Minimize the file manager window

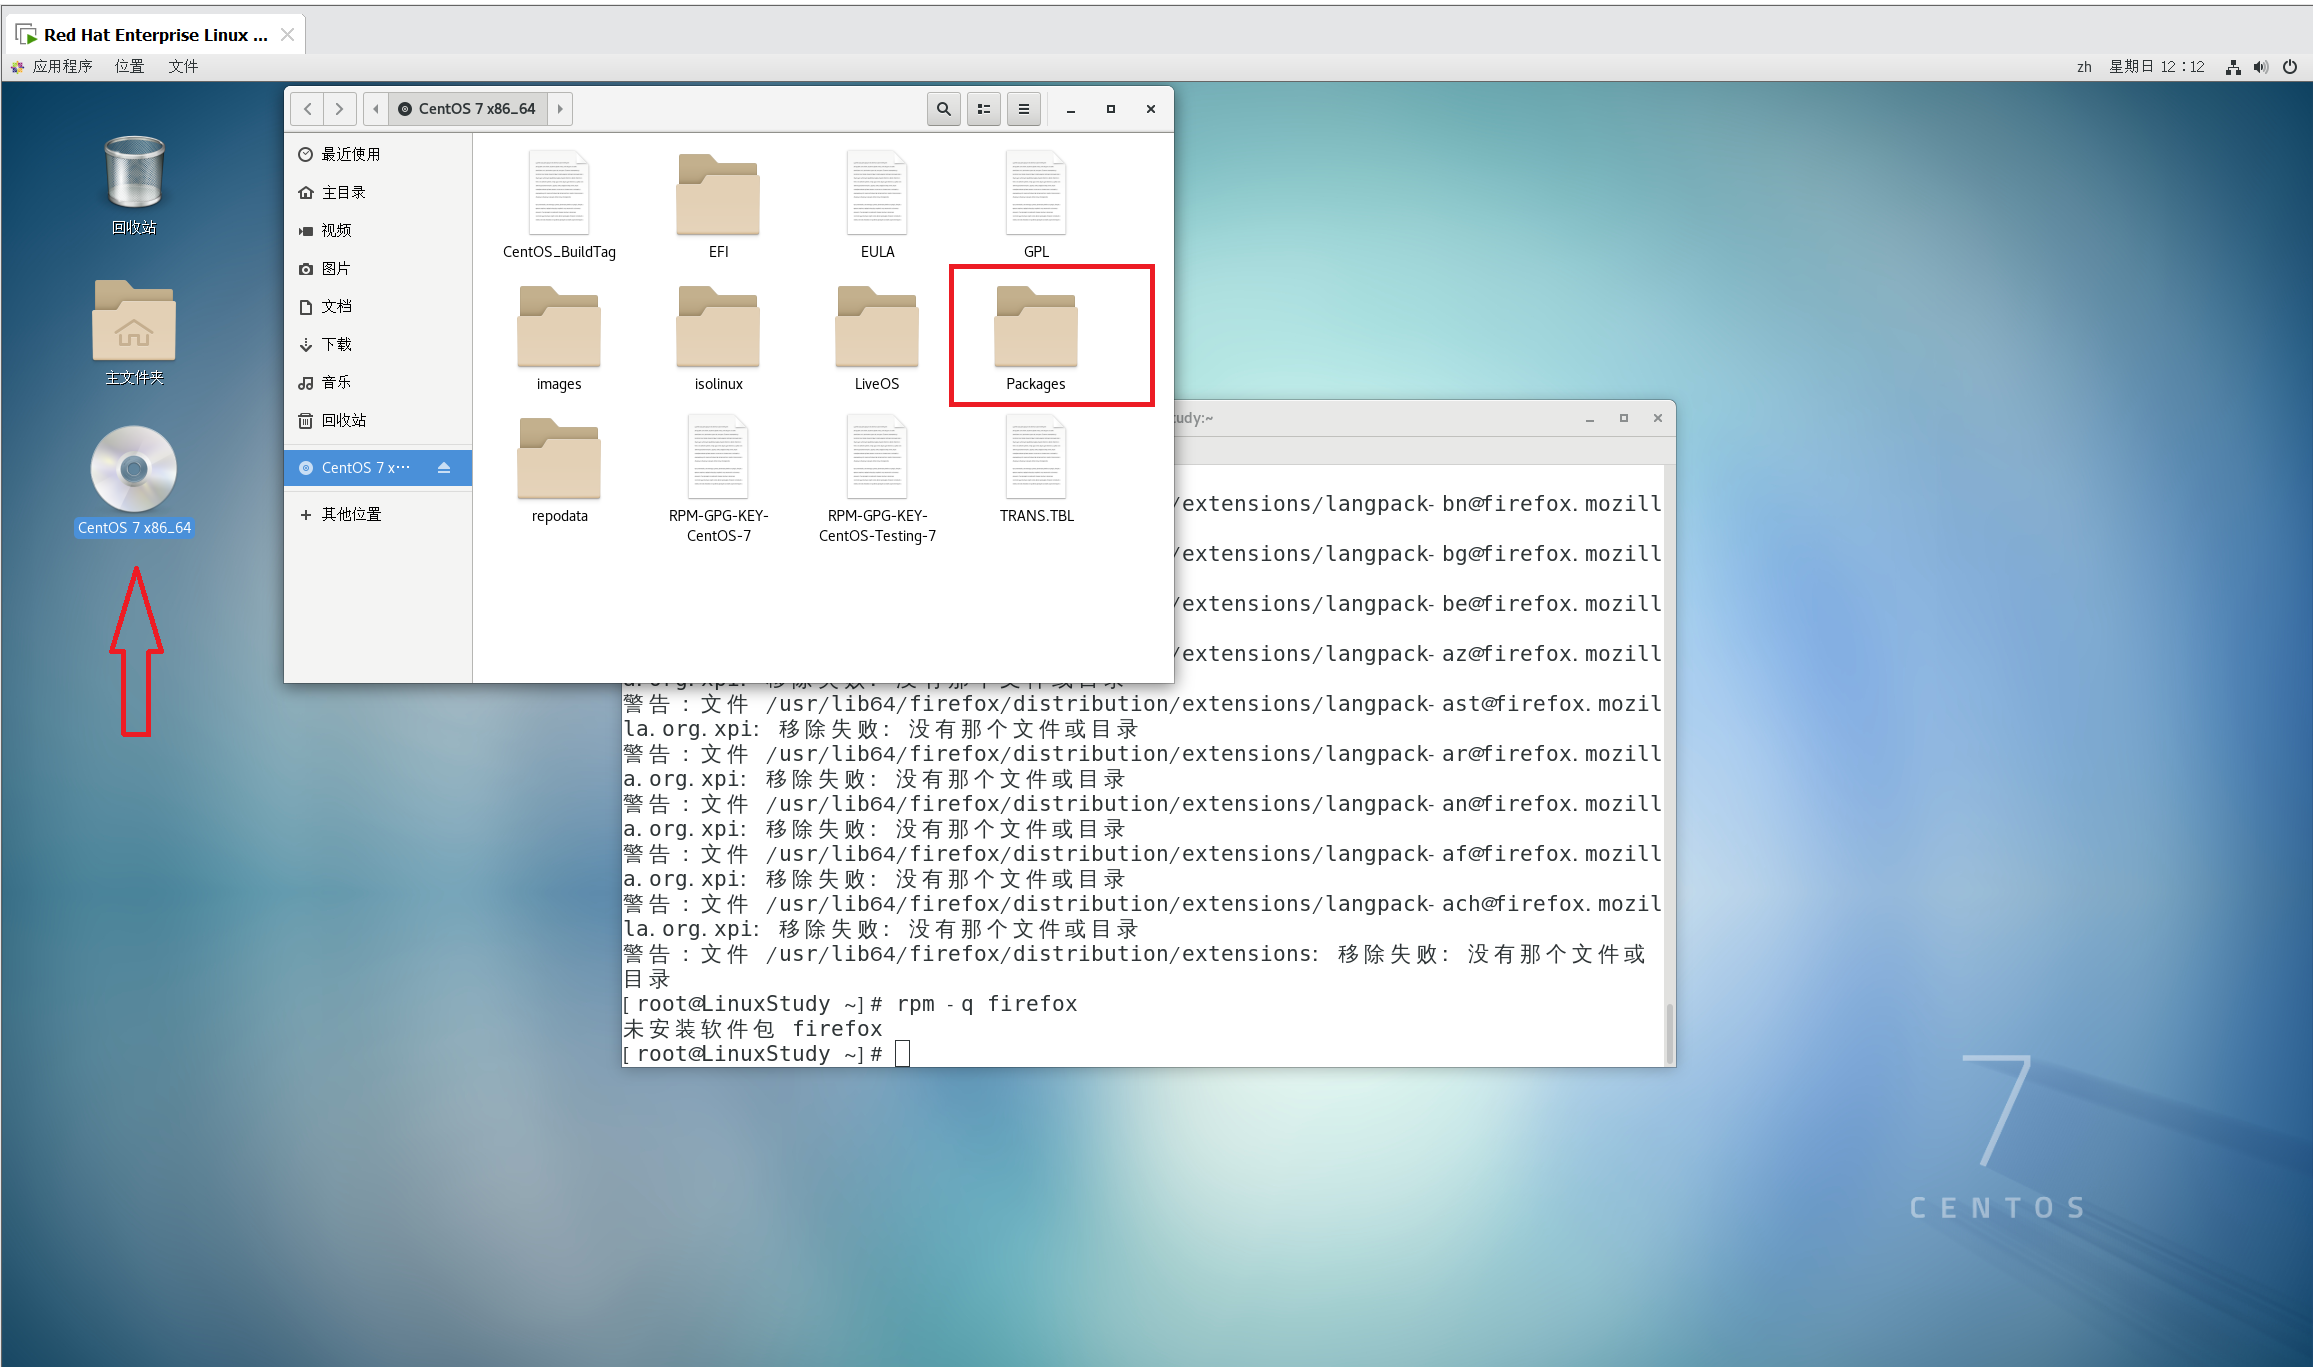(x=1071, y=109)
